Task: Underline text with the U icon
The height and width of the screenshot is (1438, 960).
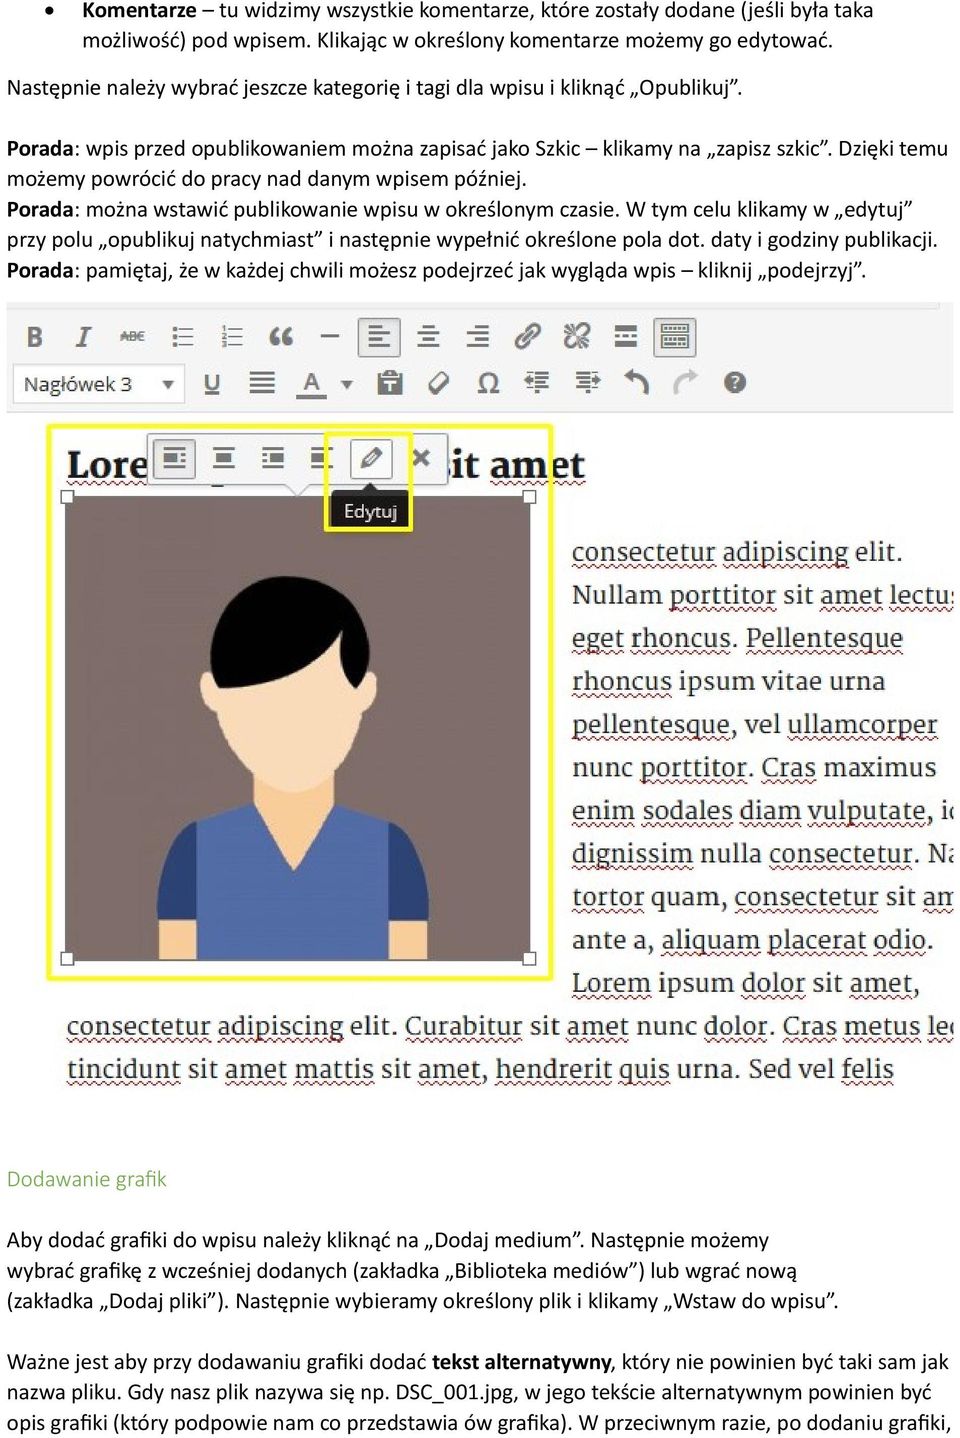Action: [x=212, y=384]
